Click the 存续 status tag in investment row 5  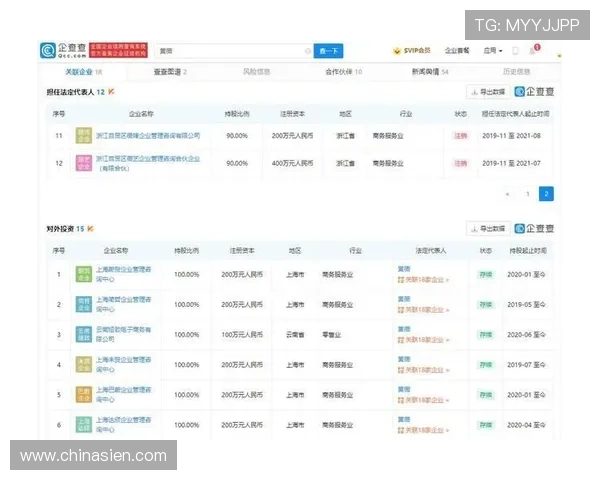tap(486, 395)
